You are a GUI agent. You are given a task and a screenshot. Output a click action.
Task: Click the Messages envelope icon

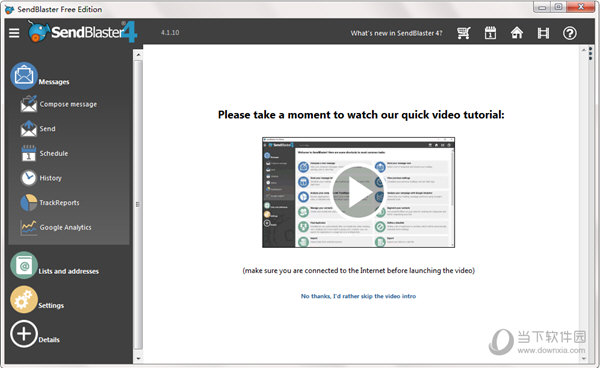[24, 76]
